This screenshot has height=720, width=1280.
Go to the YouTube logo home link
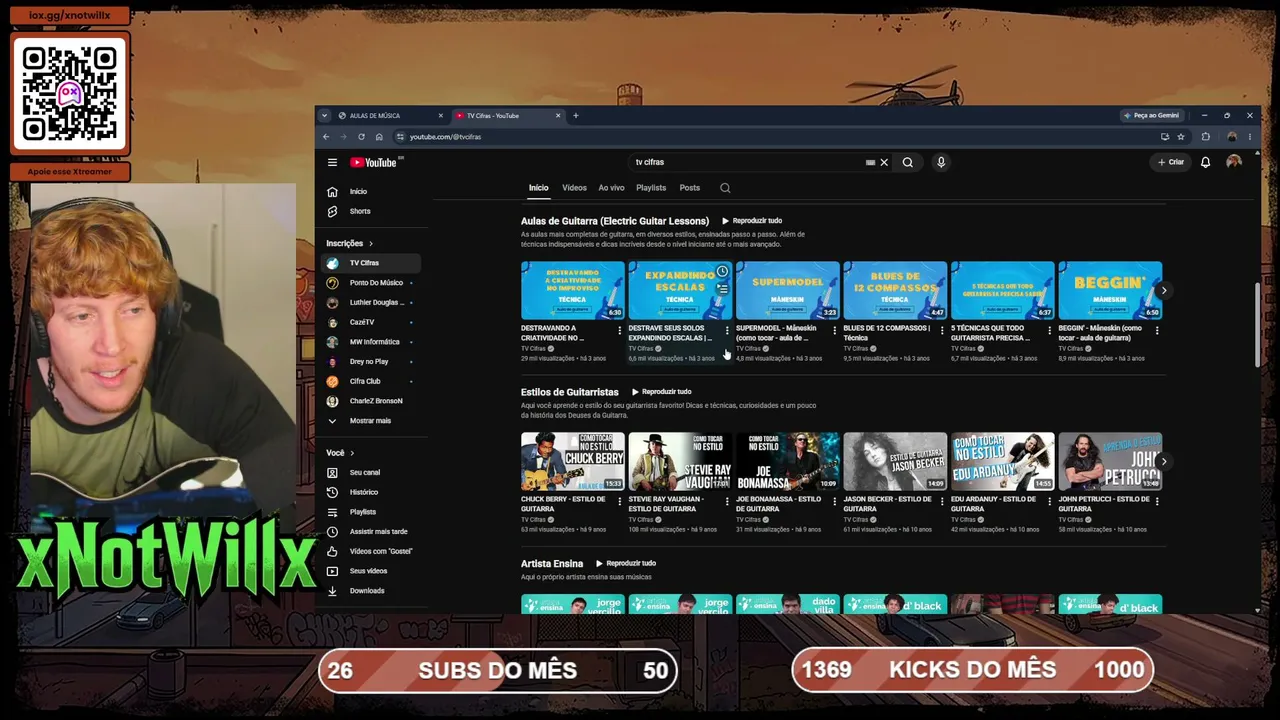pyautogui.click(x=374, y=162)
